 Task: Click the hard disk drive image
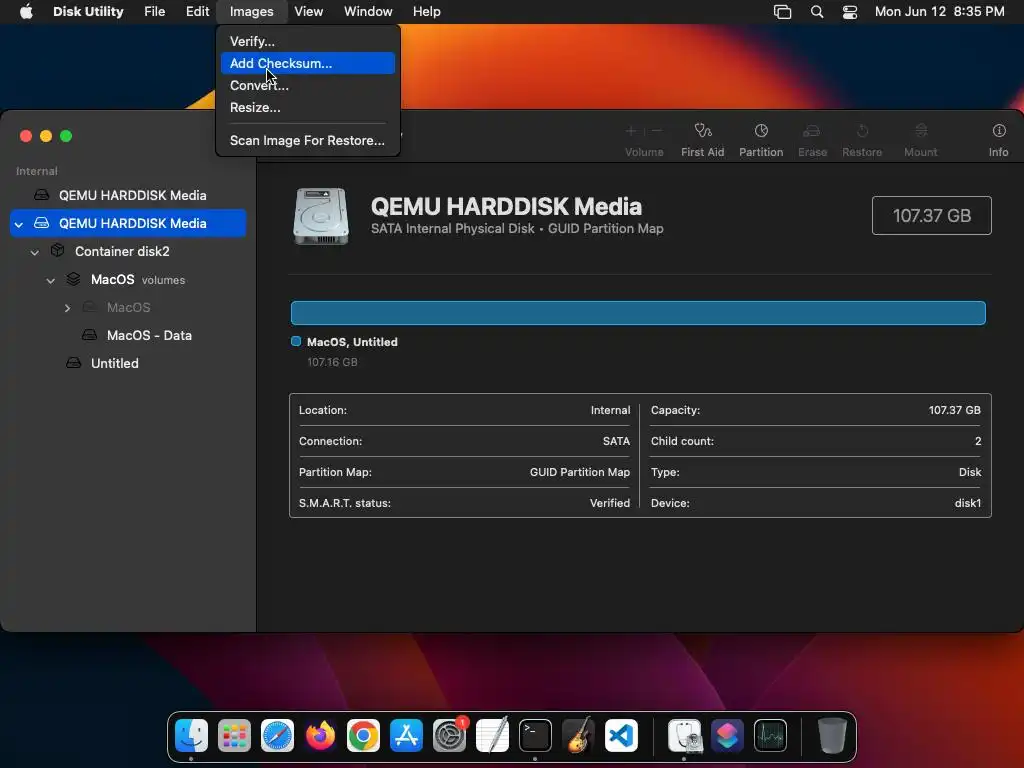point(321,216)
